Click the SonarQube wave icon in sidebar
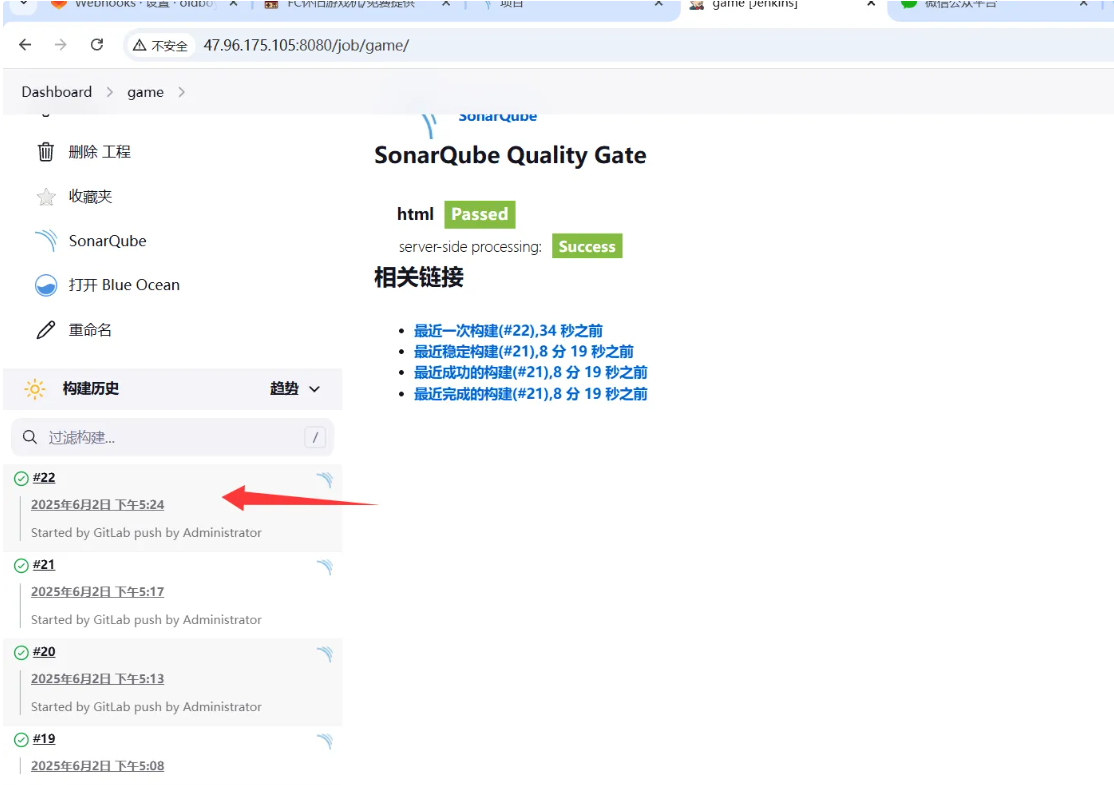 45,241
